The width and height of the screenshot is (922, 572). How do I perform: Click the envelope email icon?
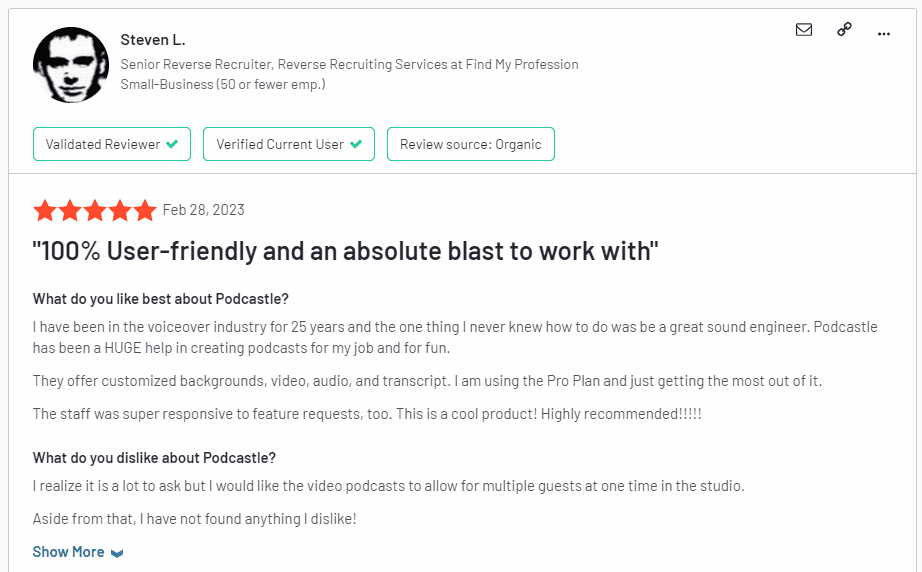(803, 29)
